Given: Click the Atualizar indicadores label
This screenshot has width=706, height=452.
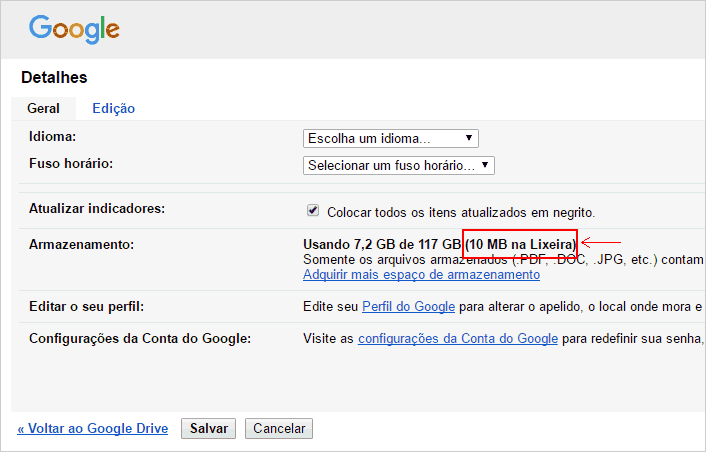Looking at the screenshot, I should tap(97, 208).
